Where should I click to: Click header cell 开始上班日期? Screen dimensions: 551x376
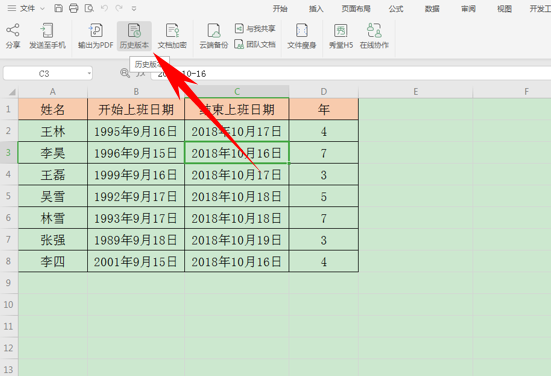(x=136, y=109)
